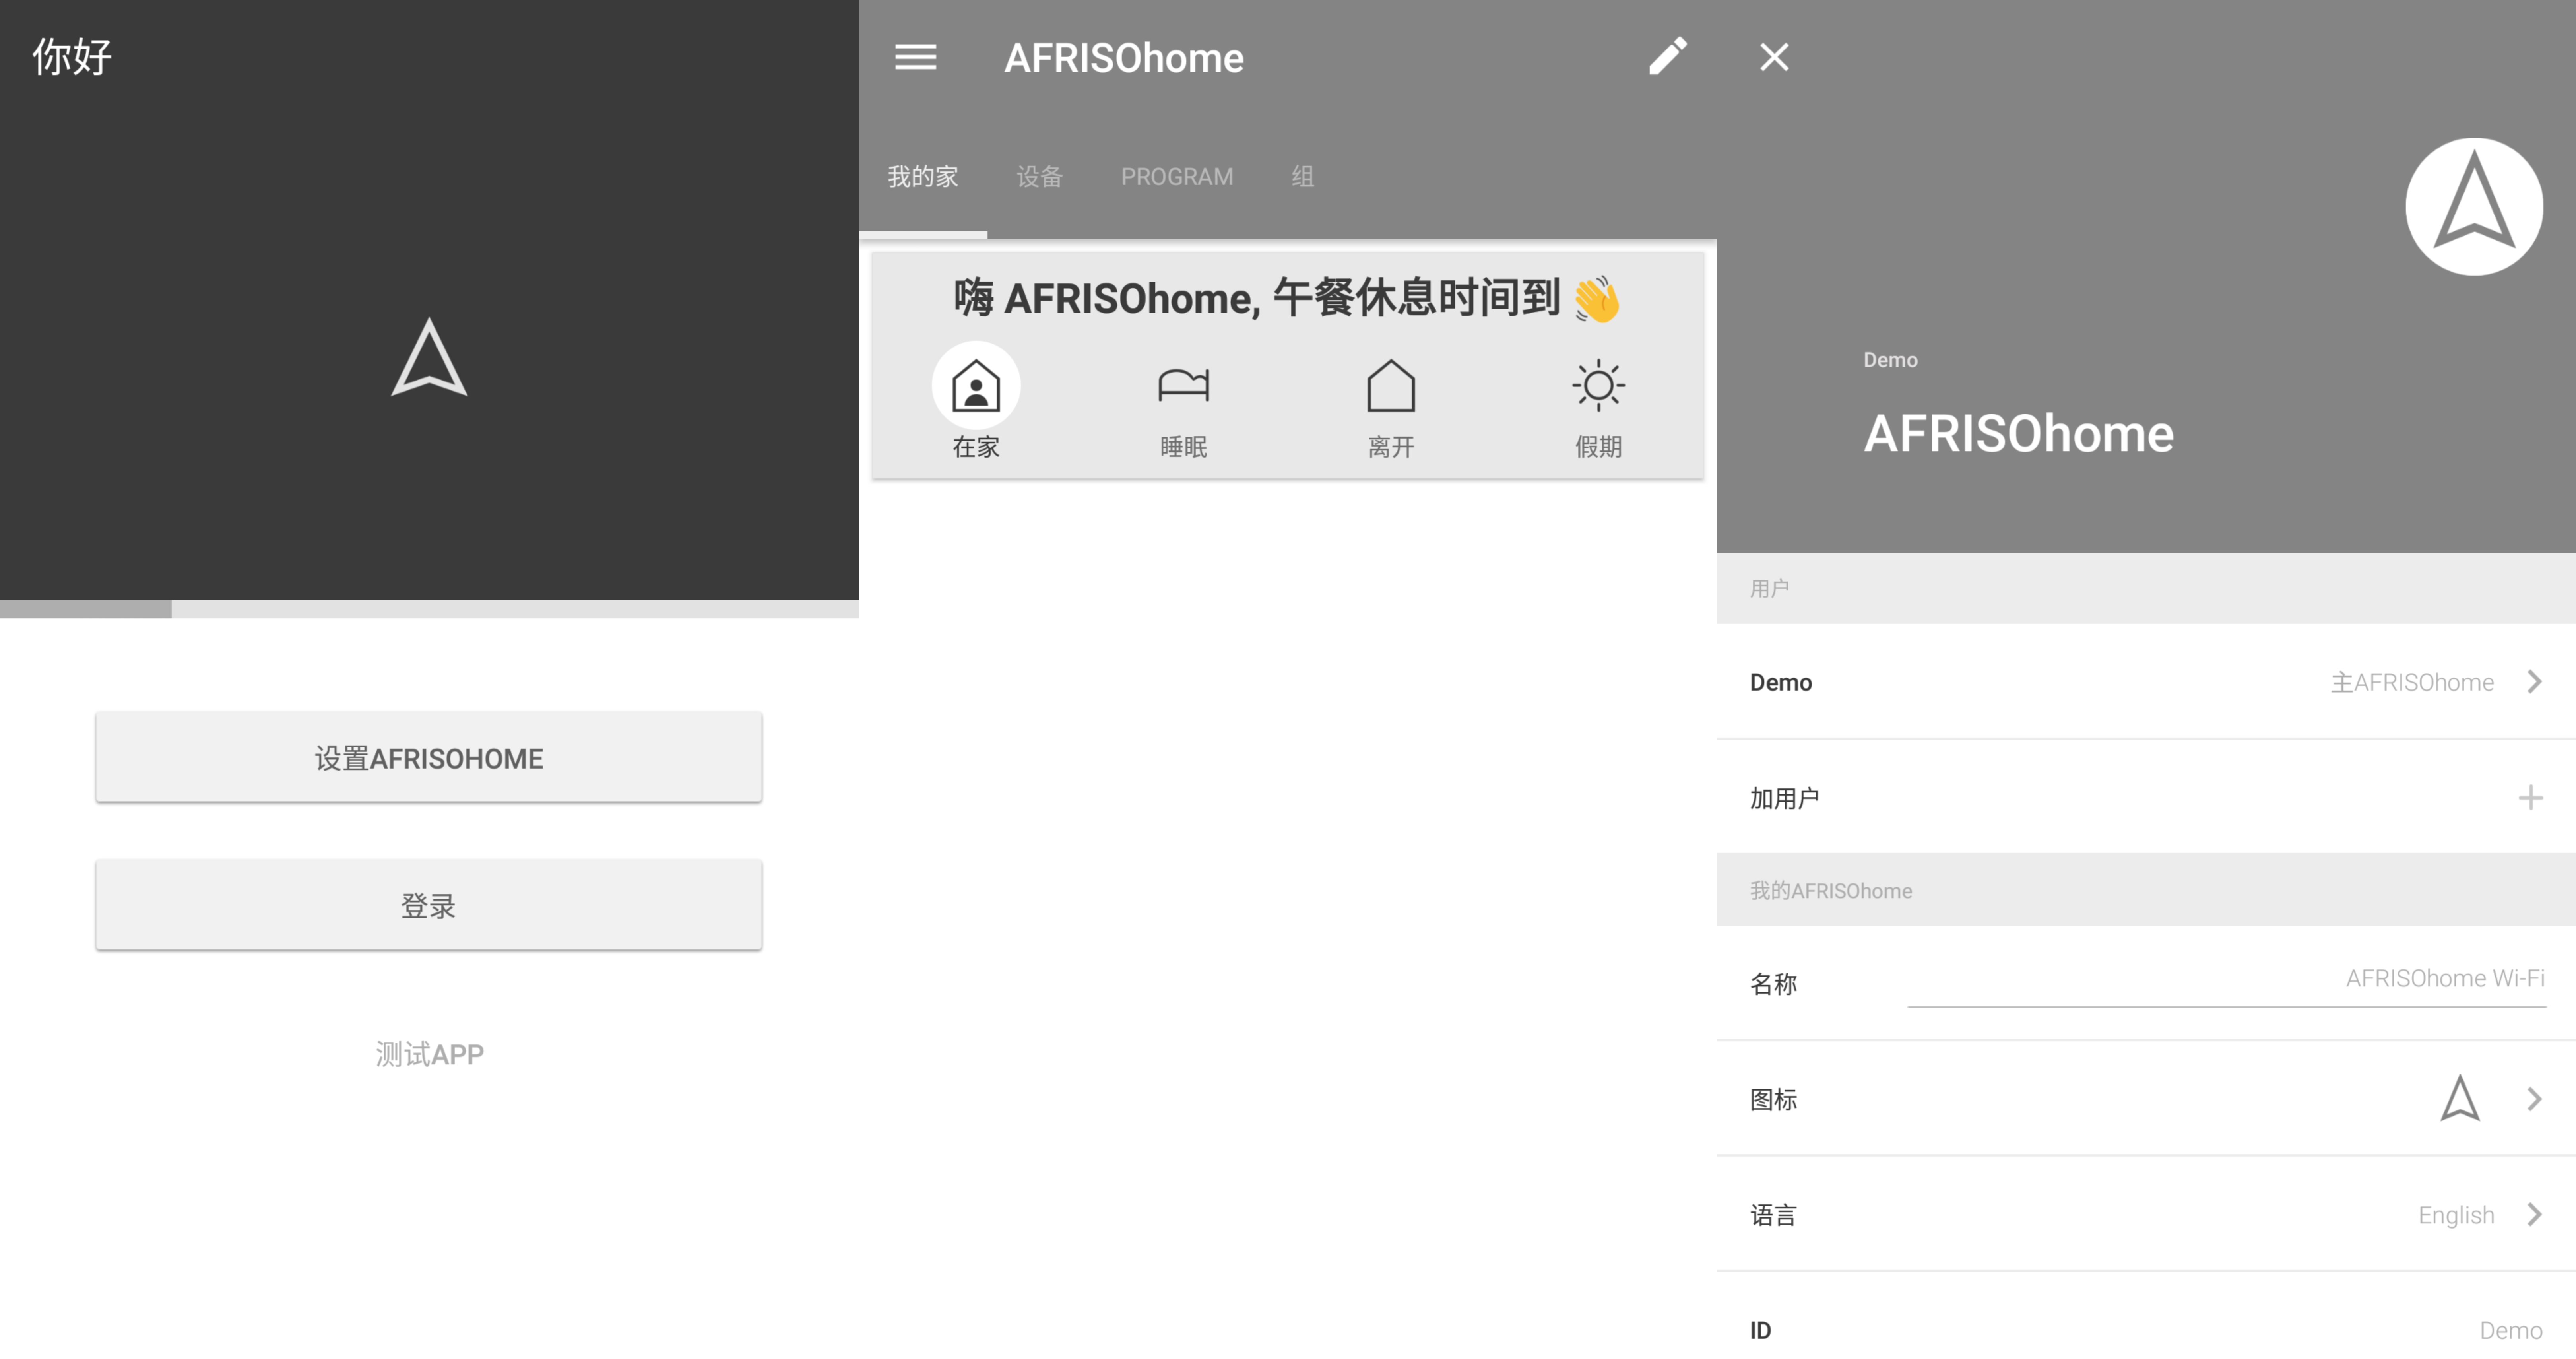Image resolution: width=2576 pixels, height=1359 pixels.
Task: Tap the round AFRISOhome avatar logo
Action: [x=2474, y=207]
